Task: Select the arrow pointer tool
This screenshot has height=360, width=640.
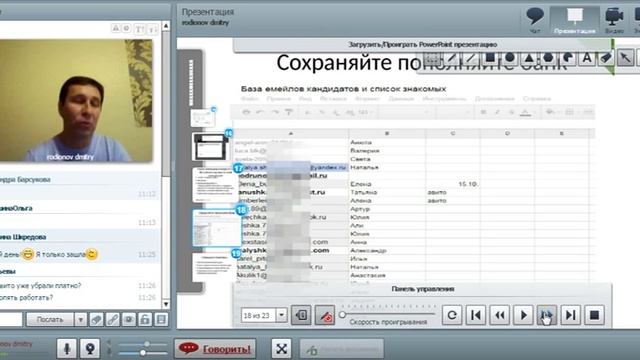Action: 626,58
